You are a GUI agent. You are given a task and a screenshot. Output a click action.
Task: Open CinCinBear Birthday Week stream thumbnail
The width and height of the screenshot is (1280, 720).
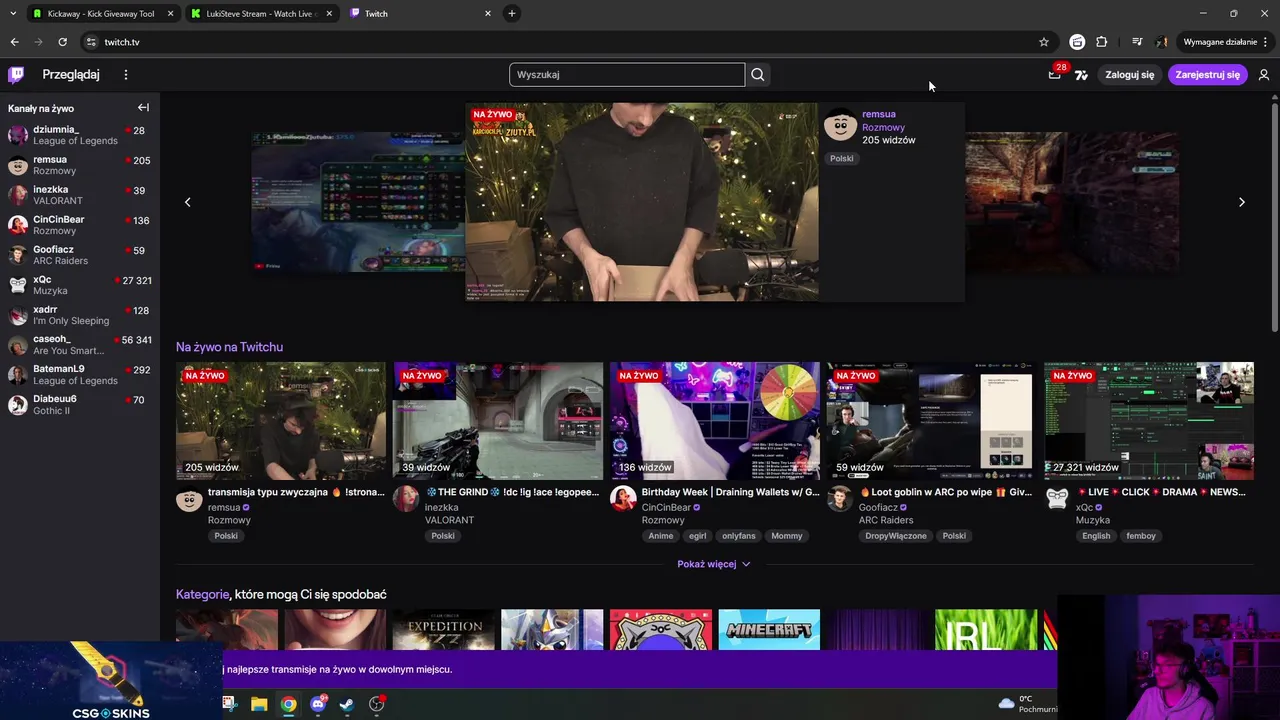point(715,421)
